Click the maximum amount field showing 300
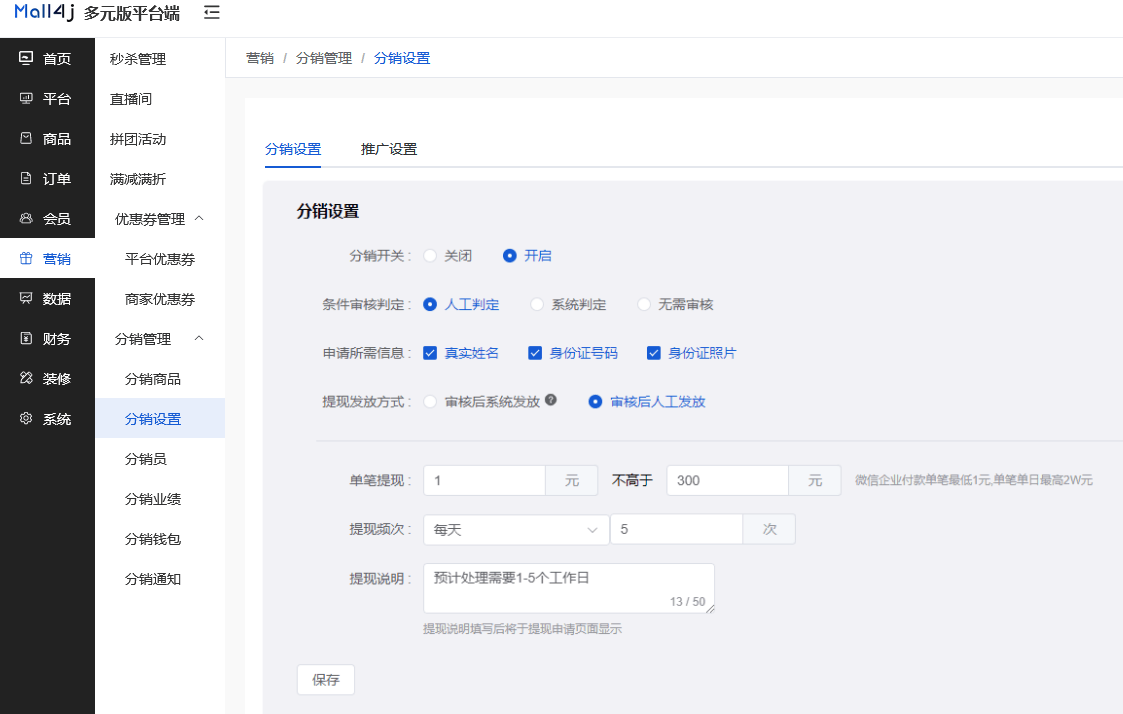Image resolution: width=1123 pixels, height=714 pixels. coord(728,481)
